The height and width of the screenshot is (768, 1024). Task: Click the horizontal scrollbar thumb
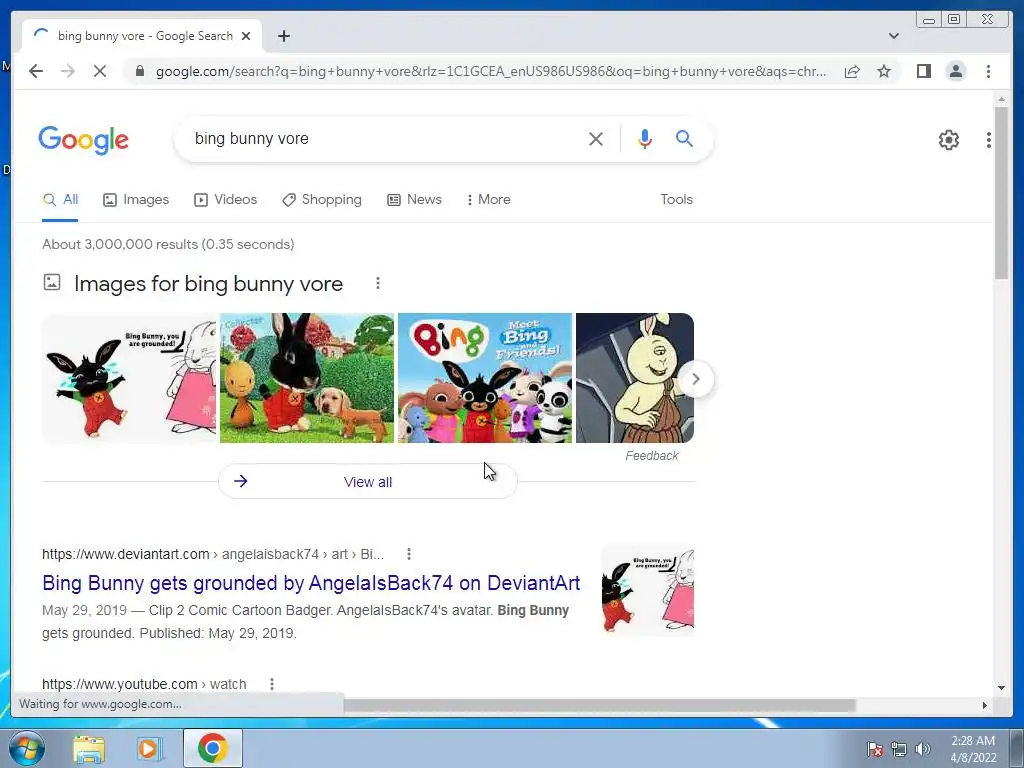(x=600, y=705)
